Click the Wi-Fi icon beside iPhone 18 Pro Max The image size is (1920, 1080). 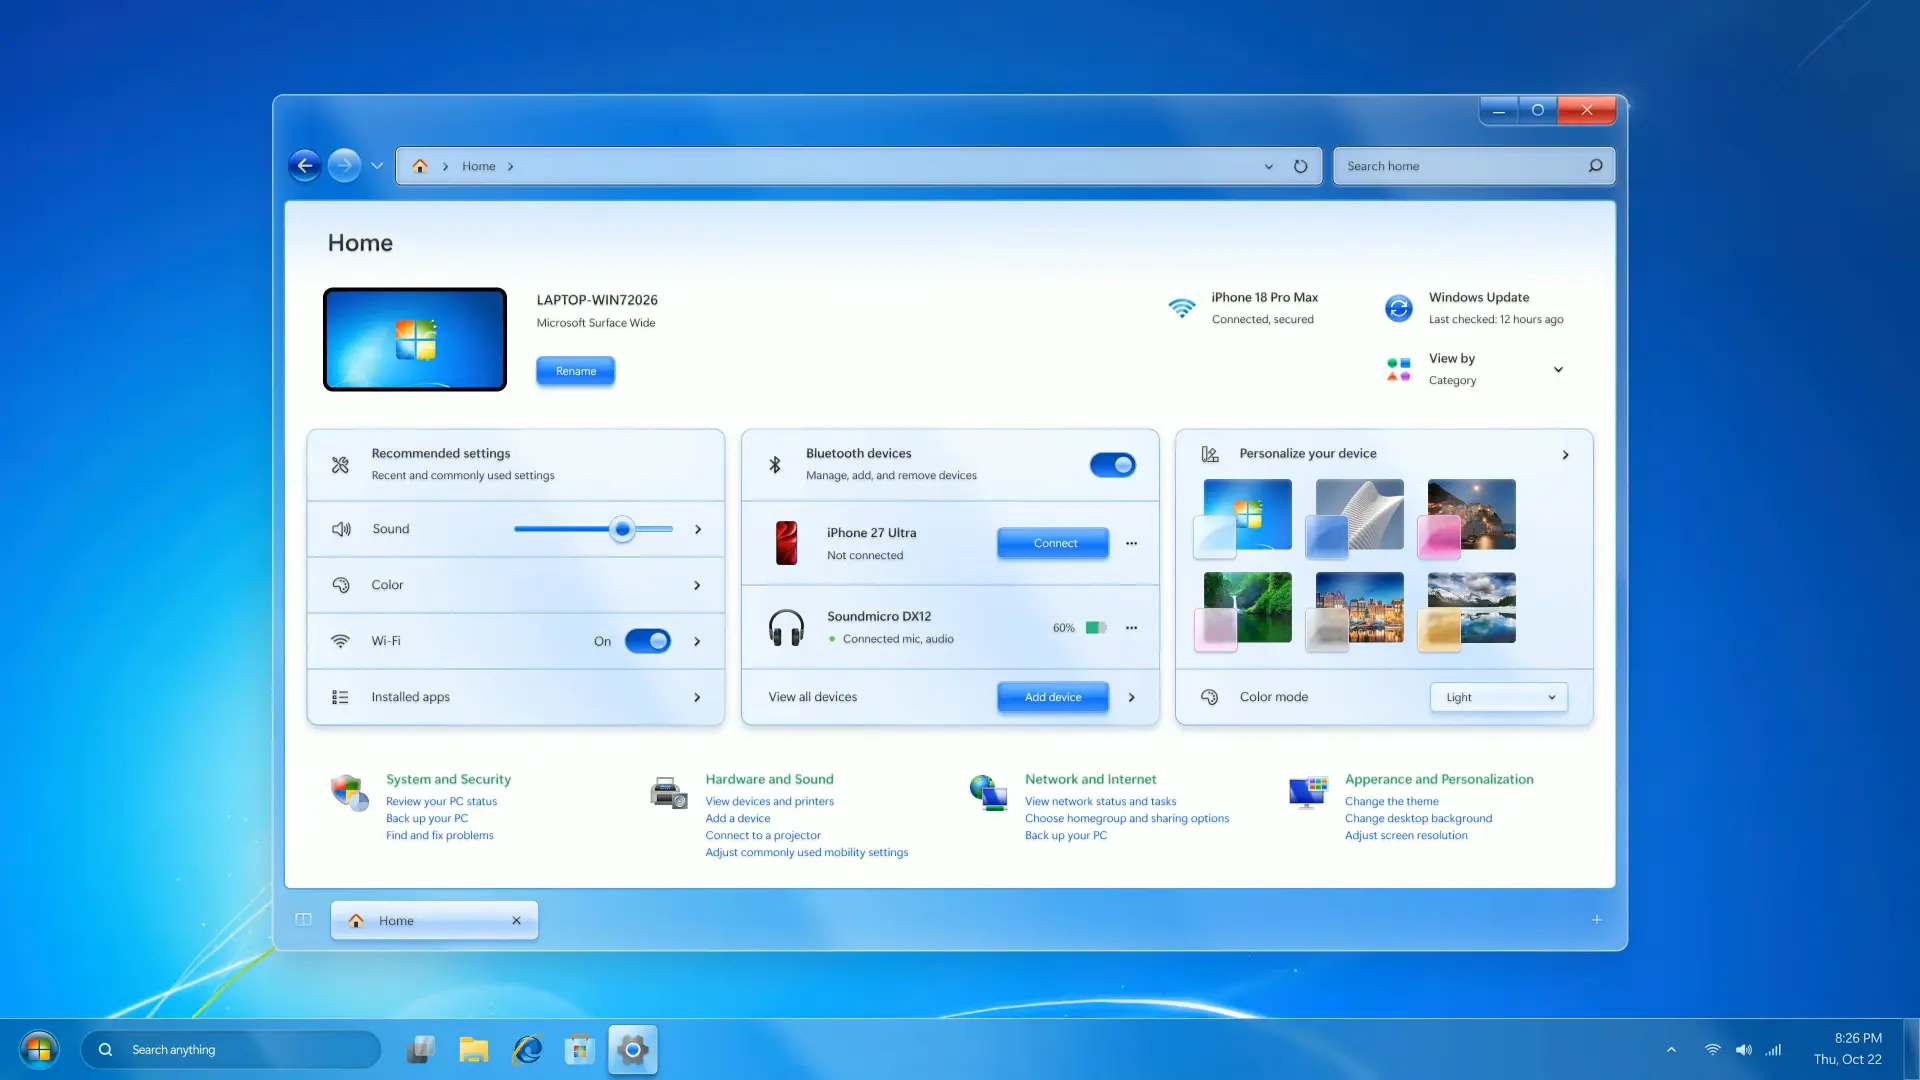(1182, 308)
